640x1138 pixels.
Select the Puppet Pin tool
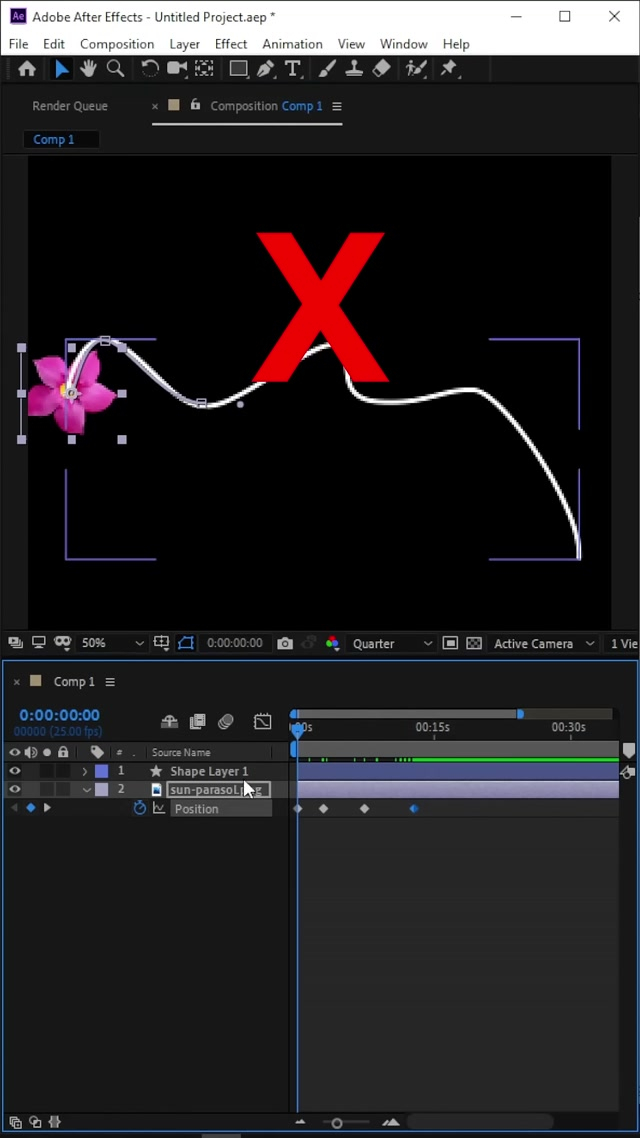(448, 68)
